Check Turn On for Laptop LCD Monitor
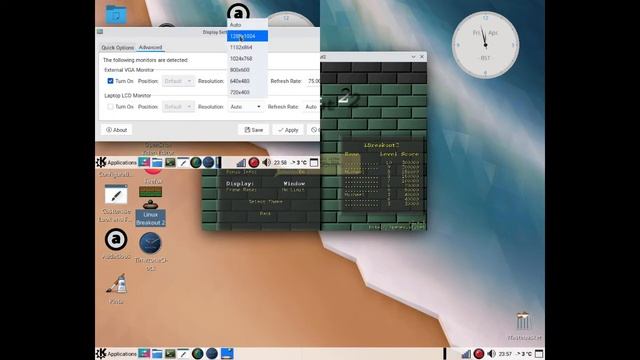Image resolution: width=640 pixels, height=360 pixels. (x=110, y=107)
